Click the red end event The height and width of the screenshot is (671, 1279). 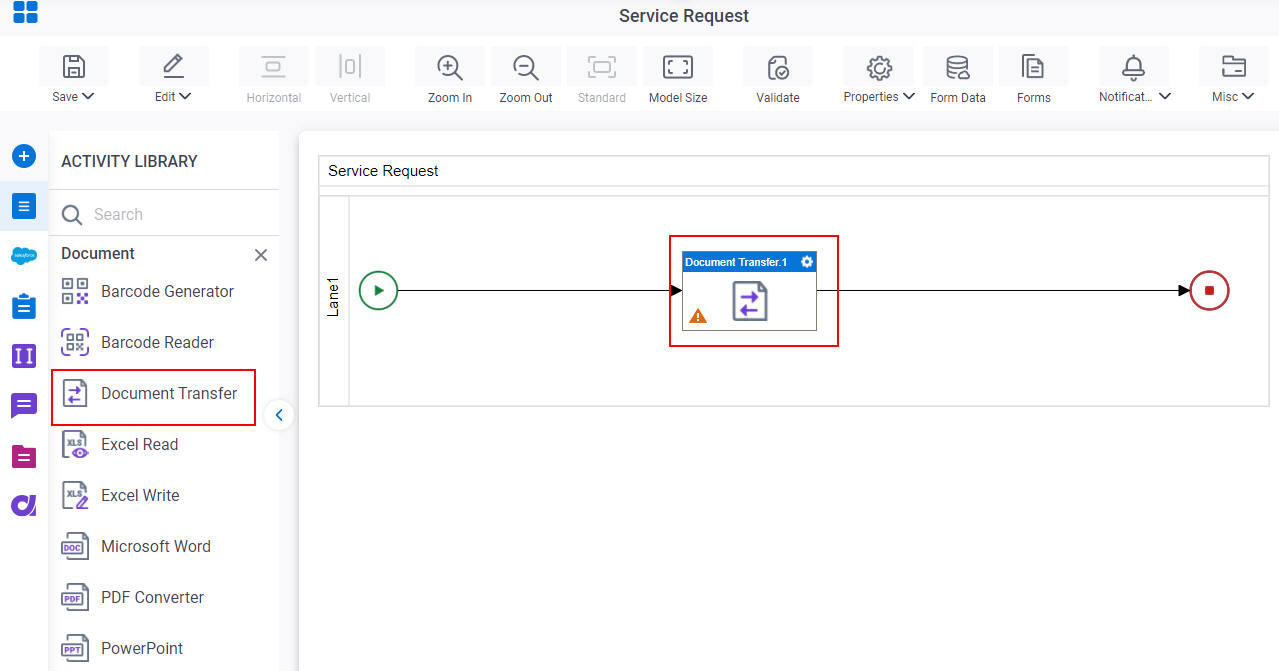coord(1209,291)
